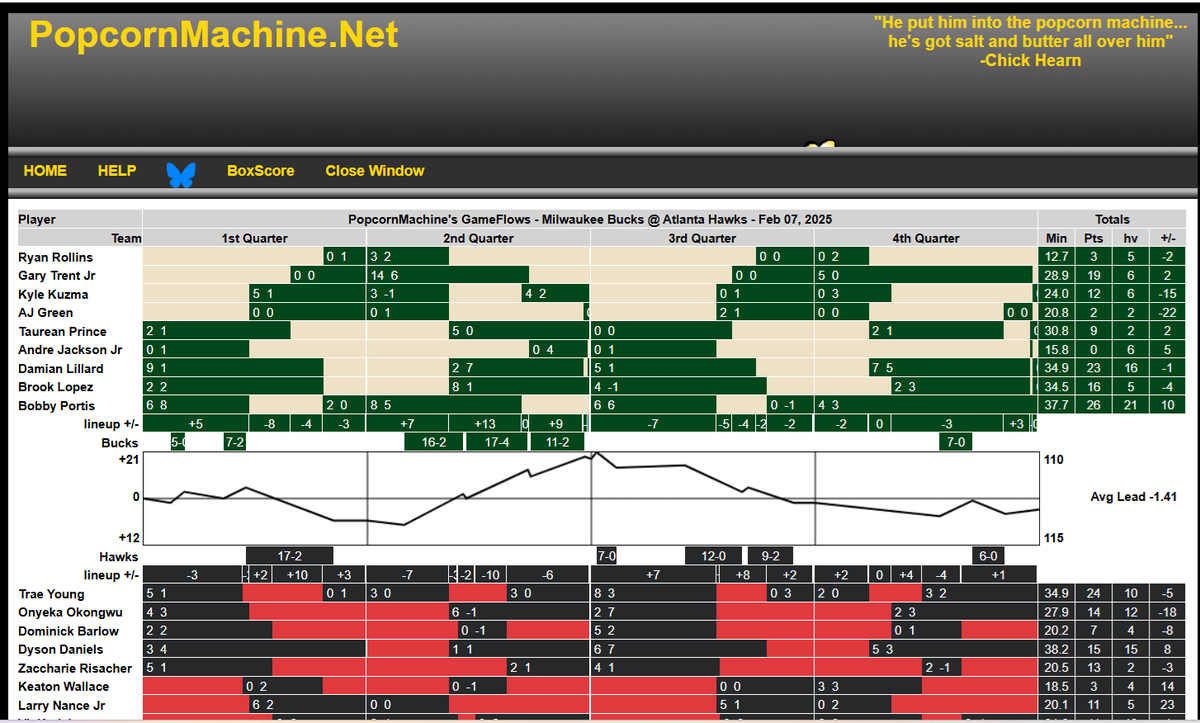
Task: Select player name Kyle Kuzma
Action: (x=53, y=294)
